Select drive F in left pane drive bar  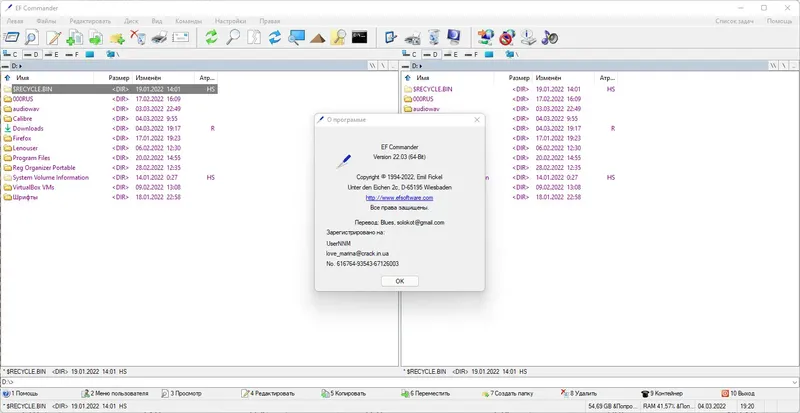[72, 54]
